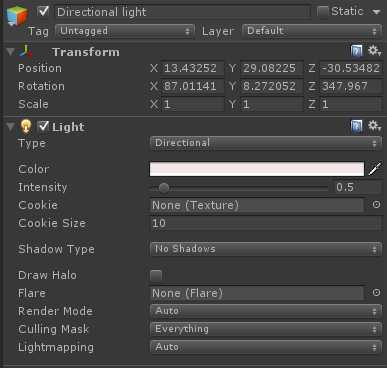Enable the Draw Halo checkbox
Viewport: 387px width, 368px height.
coord(156,275)
